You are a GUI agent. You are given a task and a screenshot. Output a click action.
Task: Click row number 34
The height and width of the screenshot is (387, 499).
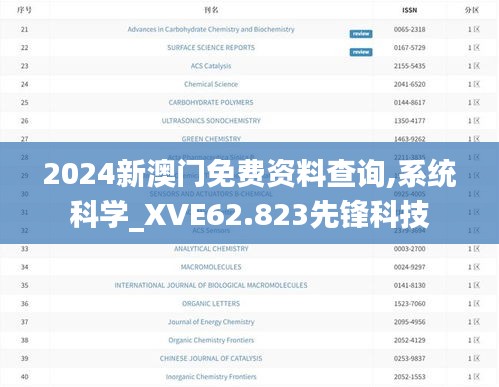24,267
